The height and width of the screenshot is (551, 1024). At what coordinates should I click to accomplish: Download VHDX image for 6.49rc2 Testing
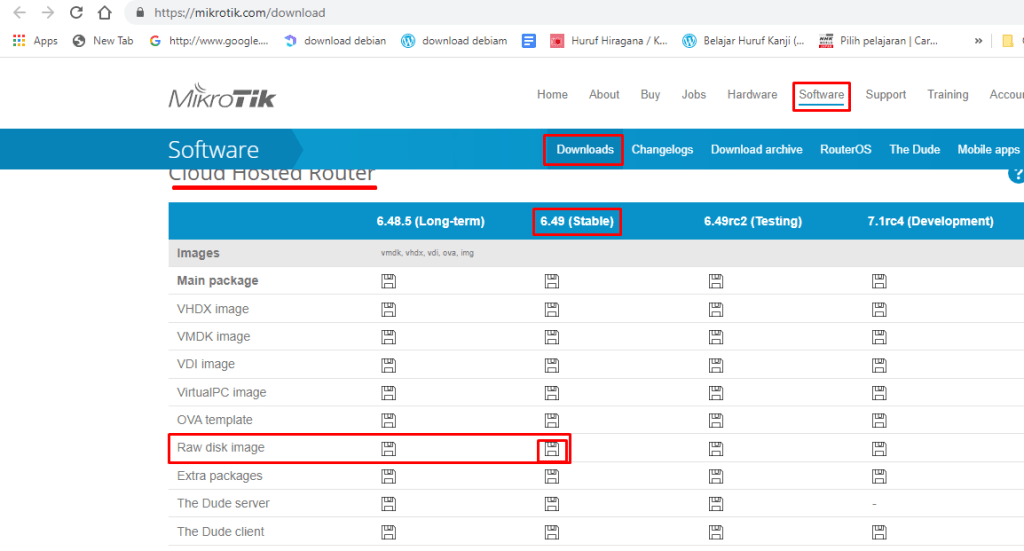715,309
